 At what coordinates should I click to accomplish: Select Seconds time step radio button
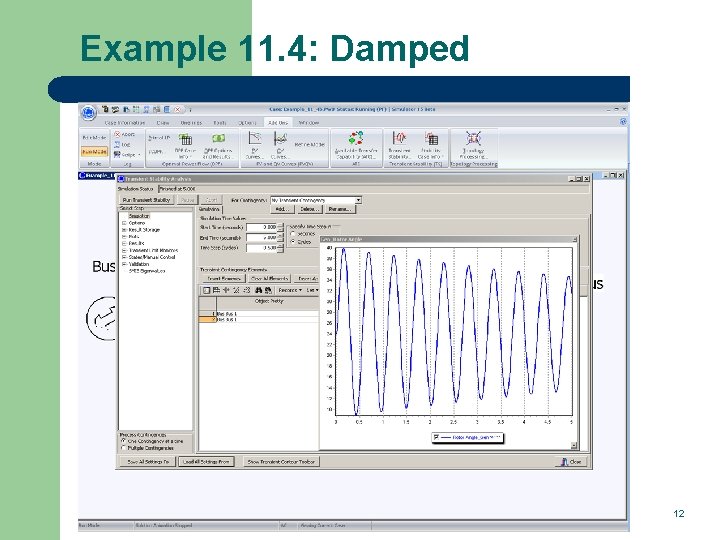pyautogui.click(x=293, y=234)
